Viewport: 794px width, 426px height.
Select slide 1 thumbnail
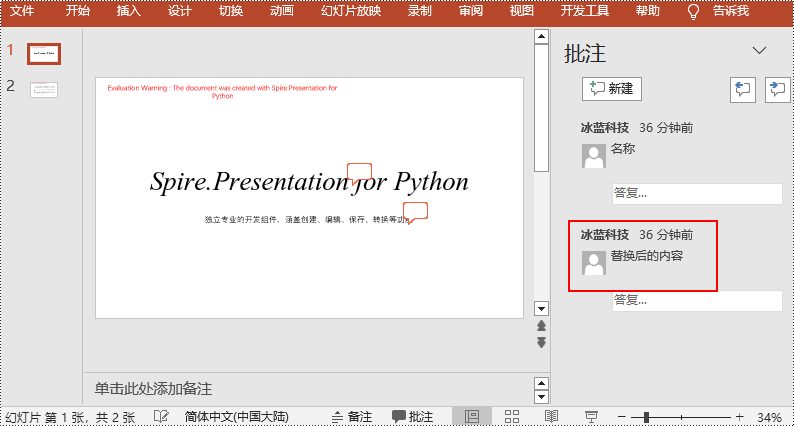point(44,54)
